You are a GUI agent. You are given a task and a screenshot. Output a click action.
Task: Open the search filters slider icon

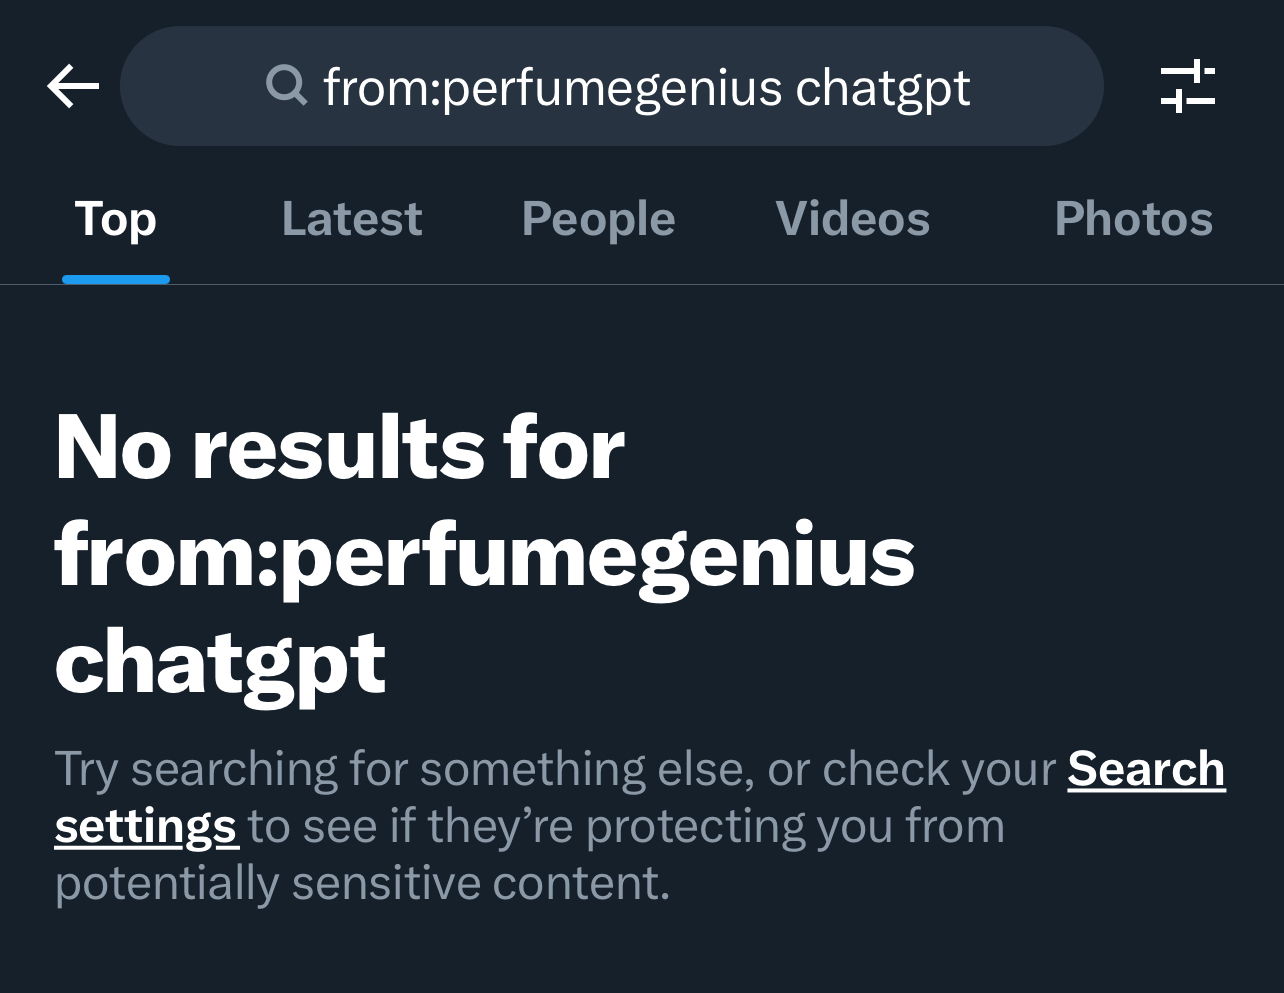click(1187, 87)
